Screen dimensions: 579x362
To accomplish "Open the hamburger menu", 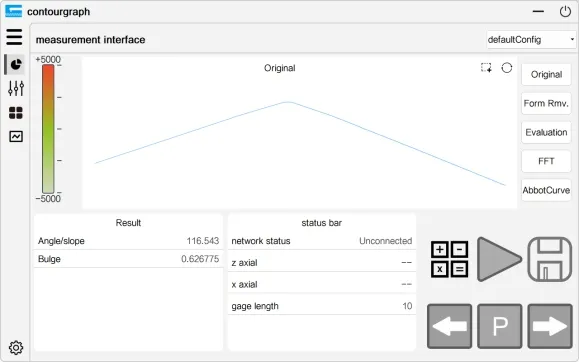I will tap(14, 37).
